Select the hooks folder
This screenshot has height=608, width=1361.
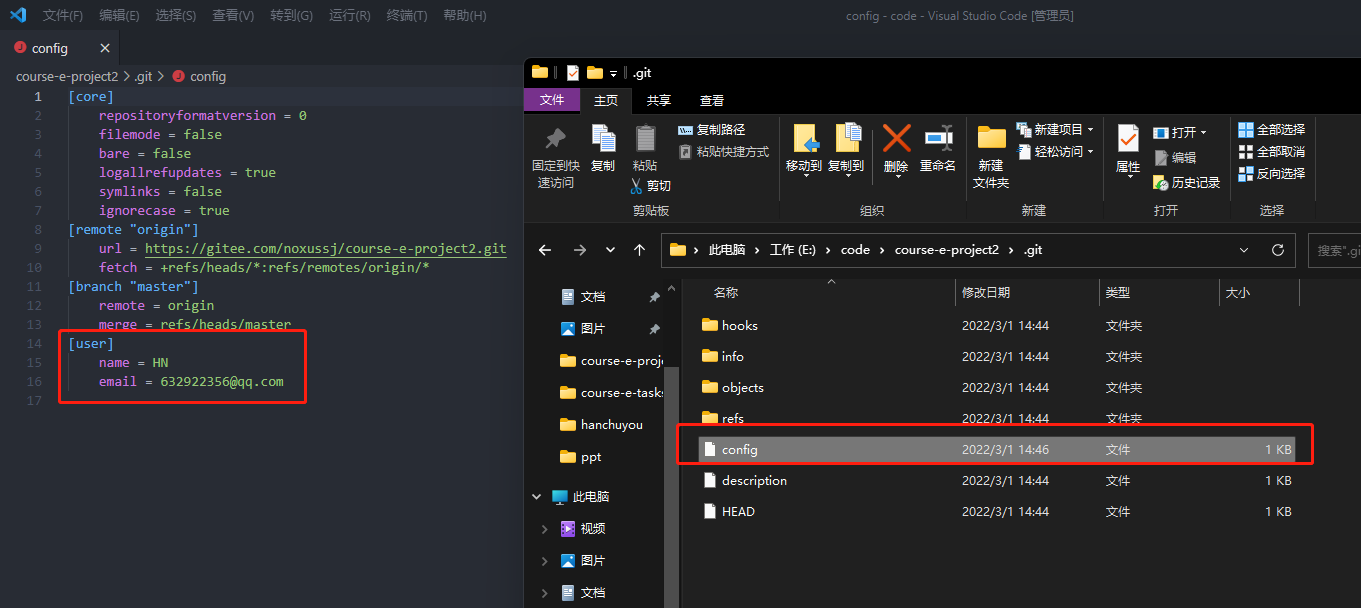[740, 326]
